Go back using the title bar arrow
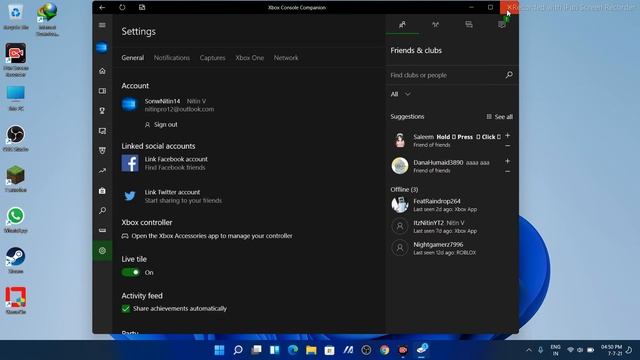The image size is (640, 360). click(x=102, y=7)
